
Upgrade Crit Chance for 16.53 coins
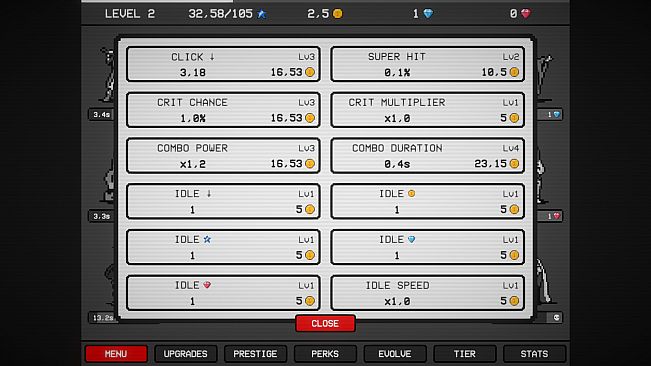[x=223, y=110]
